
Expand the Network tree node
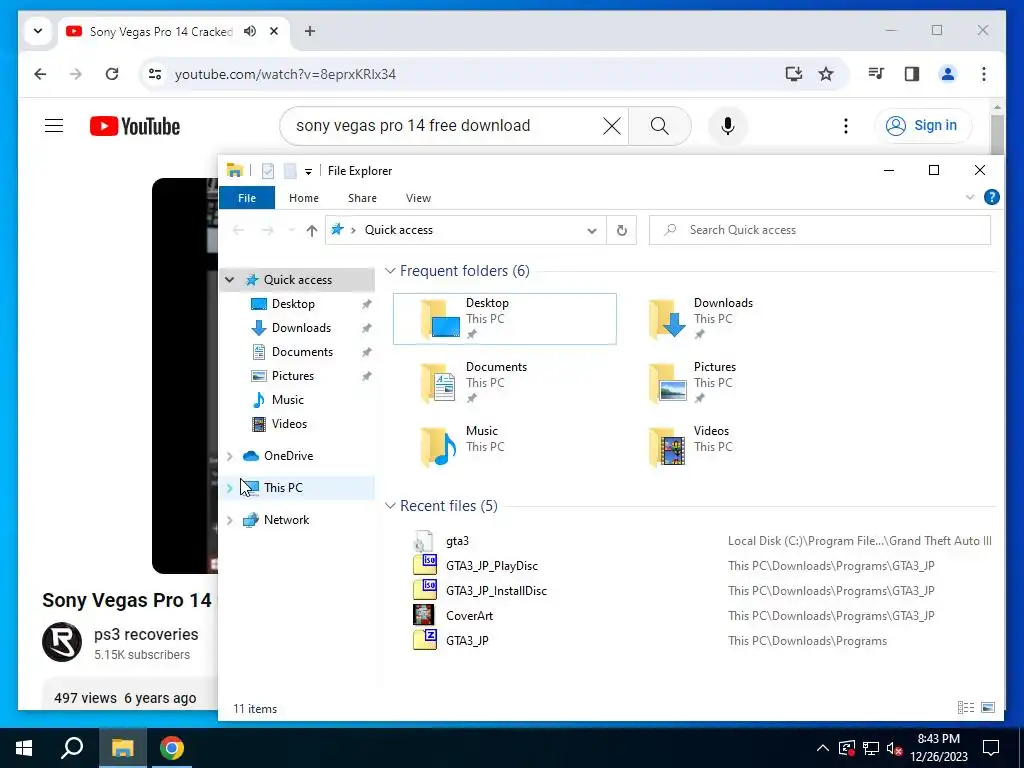(230, 520)
